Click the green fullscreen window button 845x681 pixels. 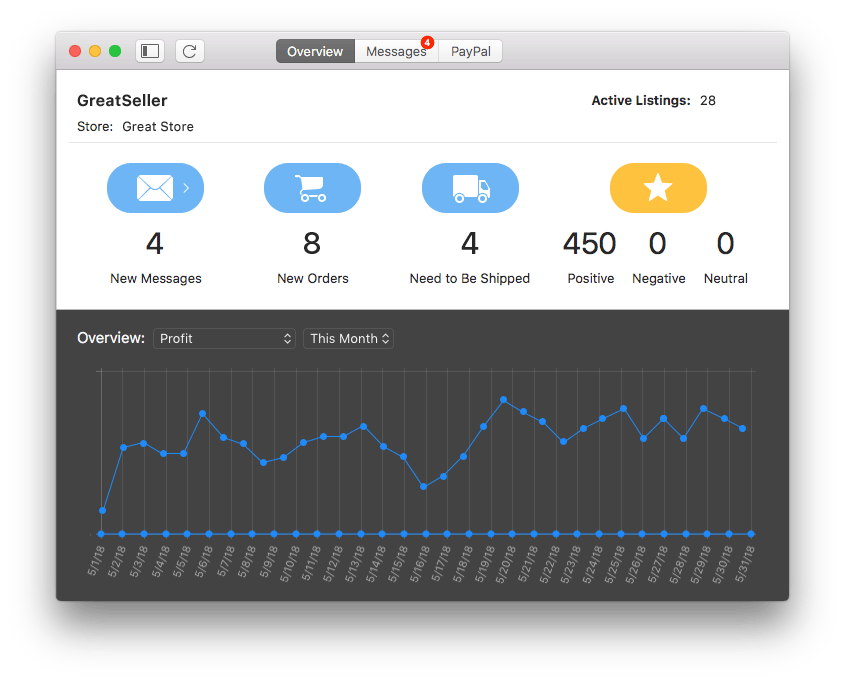point(115,51)
